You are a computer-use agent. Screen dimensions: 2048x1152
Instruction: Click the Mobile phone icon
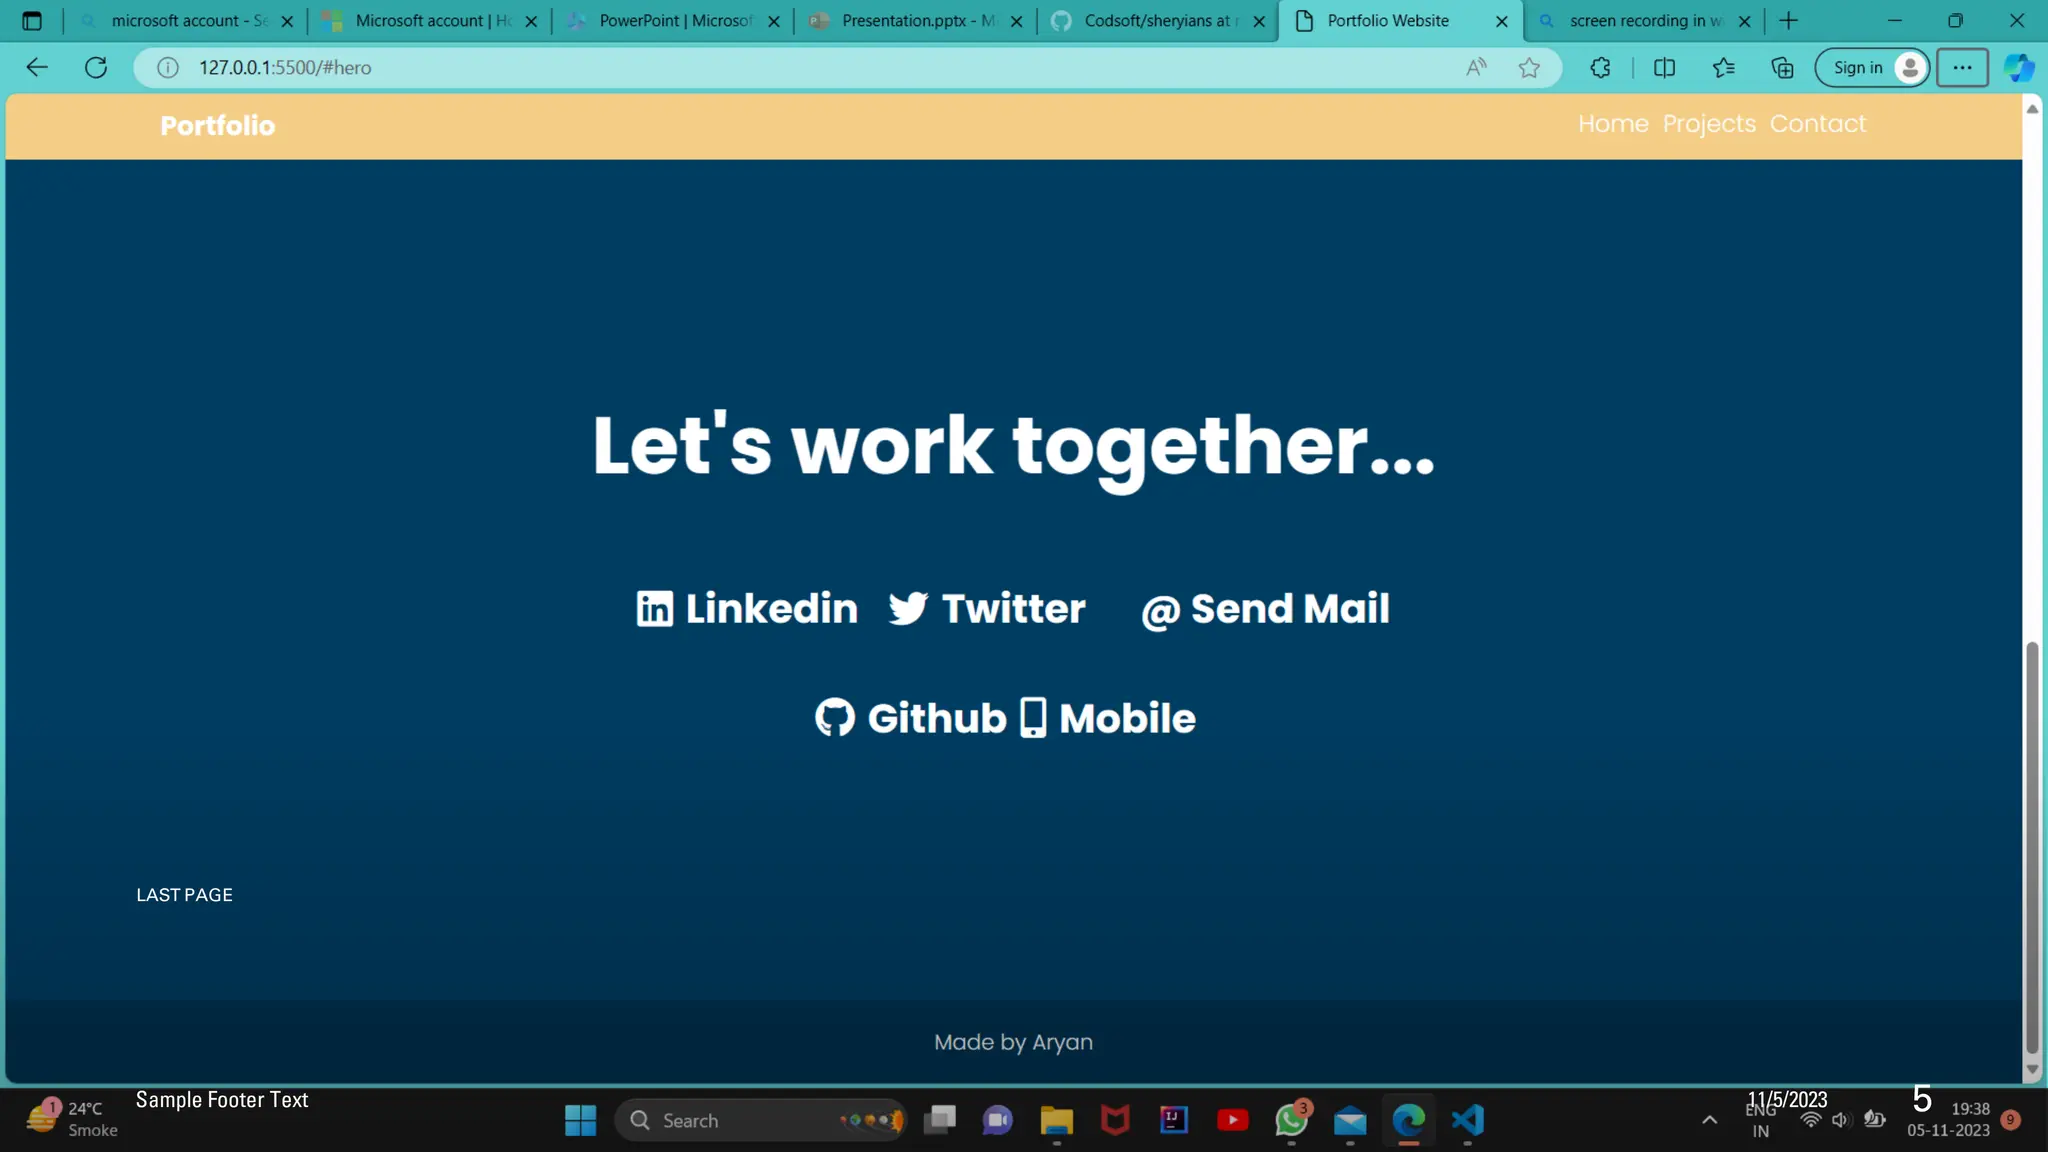pos(1033,718)
